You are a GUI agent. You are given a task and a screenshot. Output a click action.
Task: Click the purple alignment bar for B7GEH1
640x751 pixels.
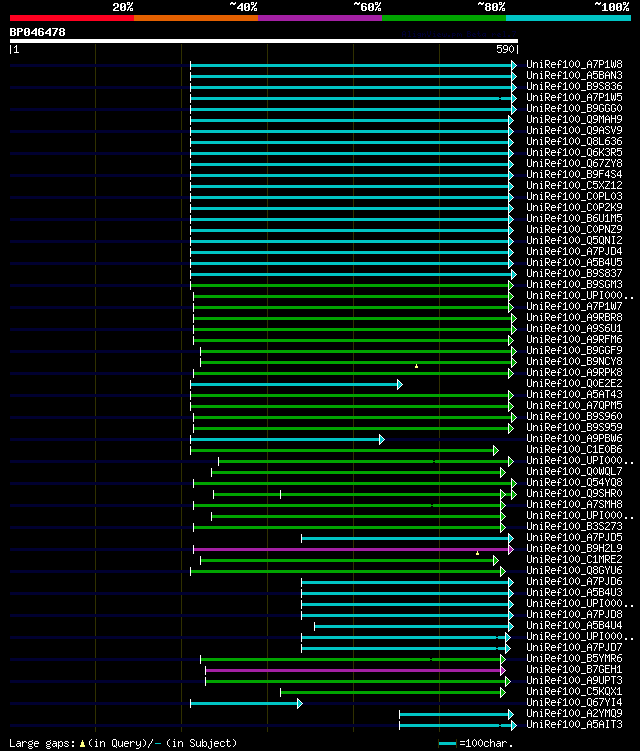click(354, 670)
